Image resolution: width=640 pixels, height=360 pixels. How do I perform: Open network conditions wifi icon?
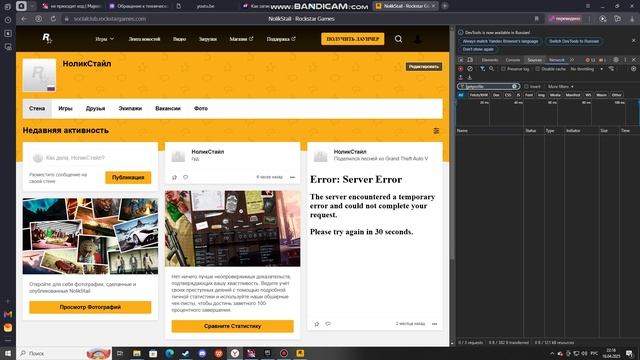(x=611, y=69)
